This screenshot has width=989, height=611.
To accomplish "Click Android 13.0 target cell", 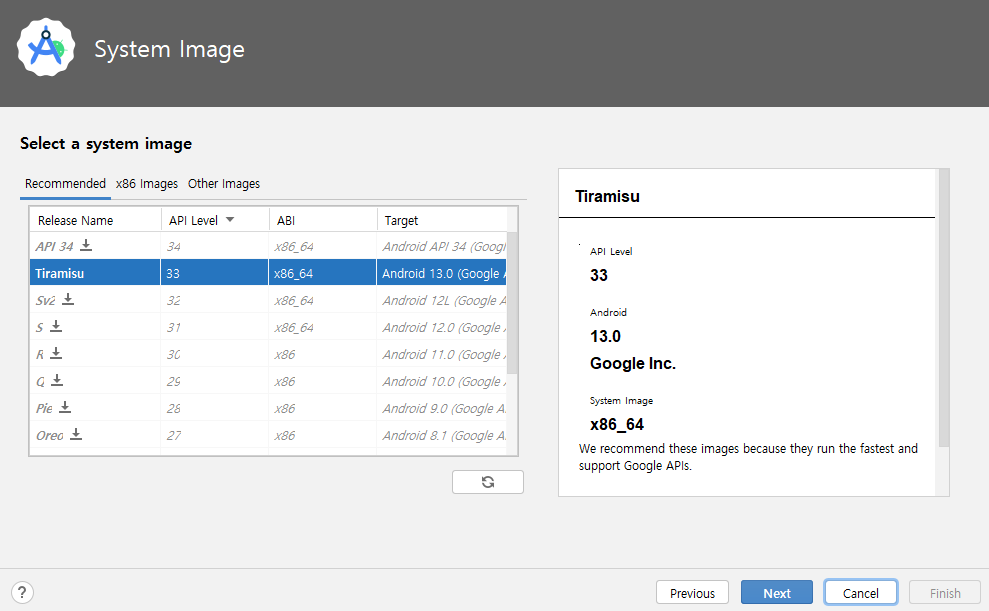I will click(x=442, y=273).
